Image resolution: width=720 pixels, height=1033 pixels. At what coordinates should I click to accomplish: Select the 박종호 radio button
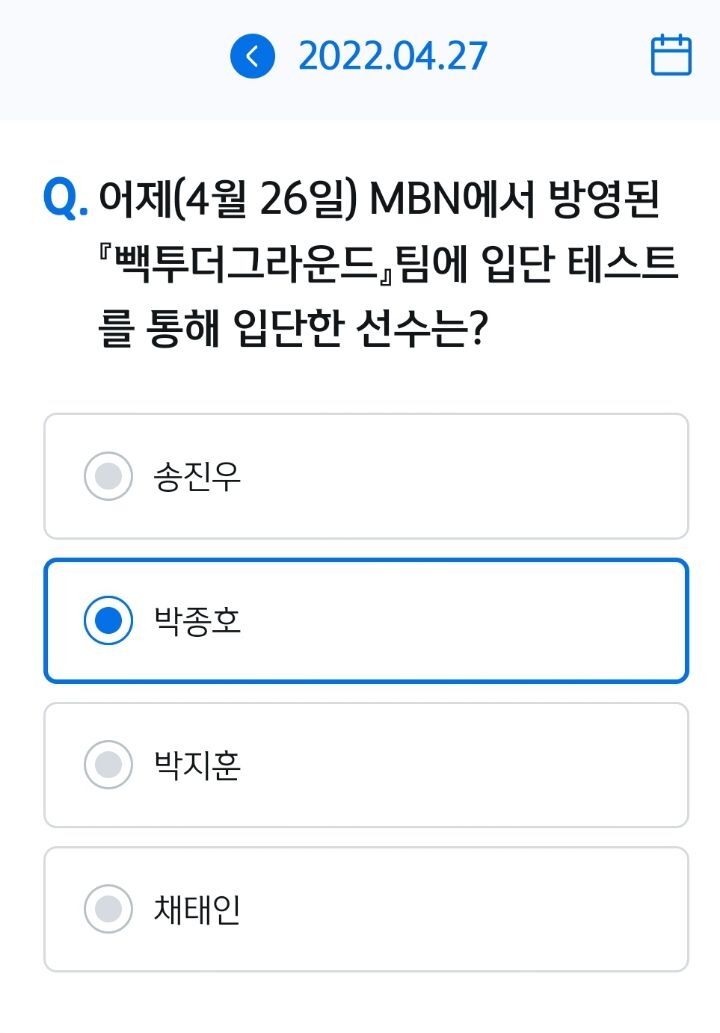[108, 621]
